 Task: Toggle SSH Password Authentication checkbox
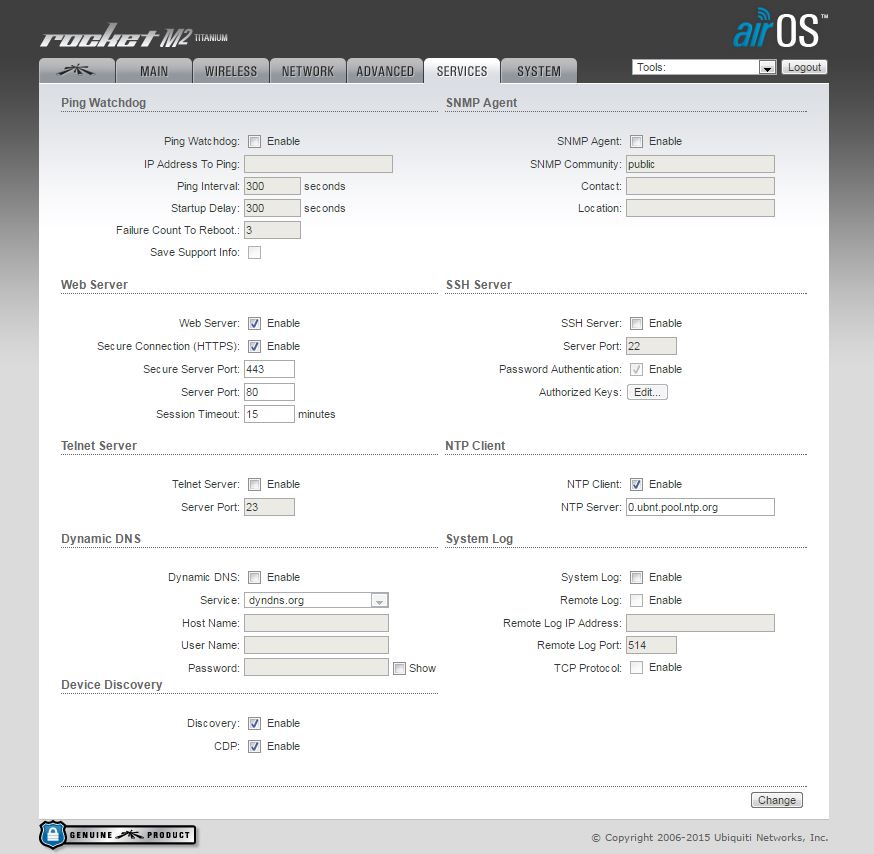tap(636, 369)
